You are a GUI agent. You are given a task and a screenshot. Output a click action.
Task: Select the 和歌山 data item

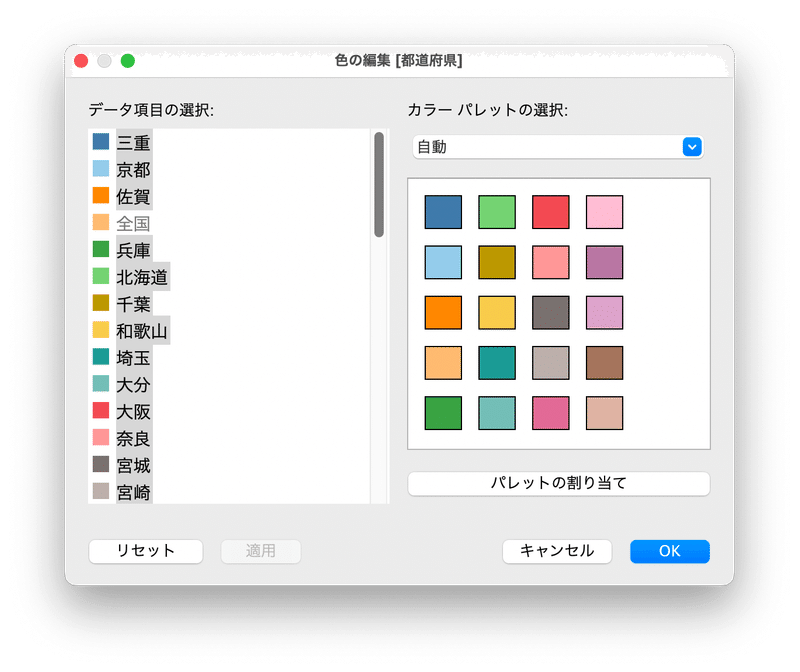tap(142, 331)
